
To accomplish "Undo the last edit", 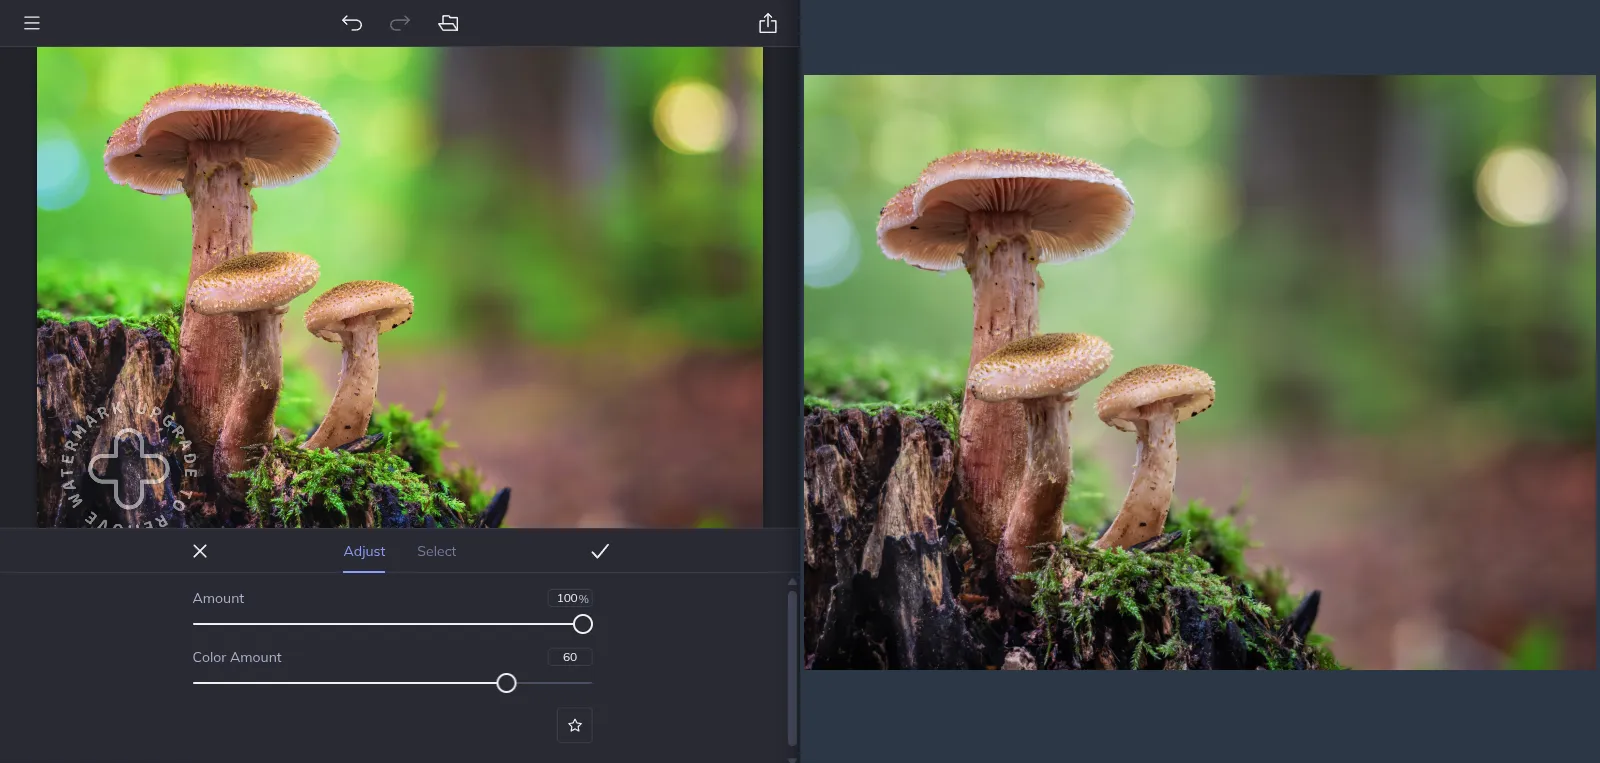I will pos(352,23).
